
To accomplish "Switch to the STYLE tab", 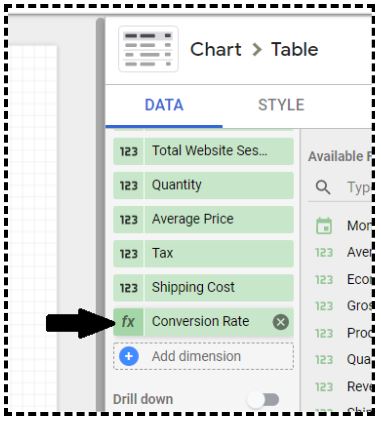I will point(281,105).
